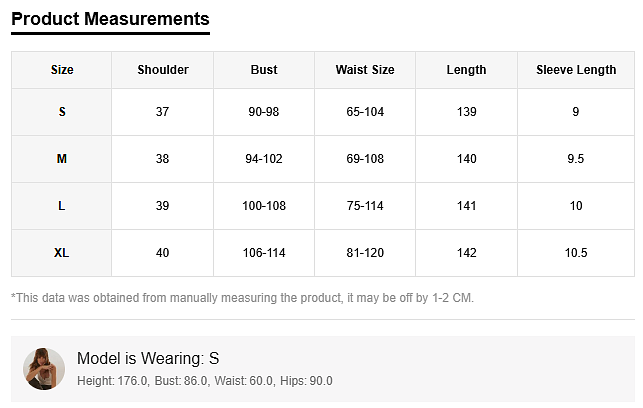The image size is (643, 408).
Task: Click the Bust column header
Action: pyautogui.click(x=264, y=70)
